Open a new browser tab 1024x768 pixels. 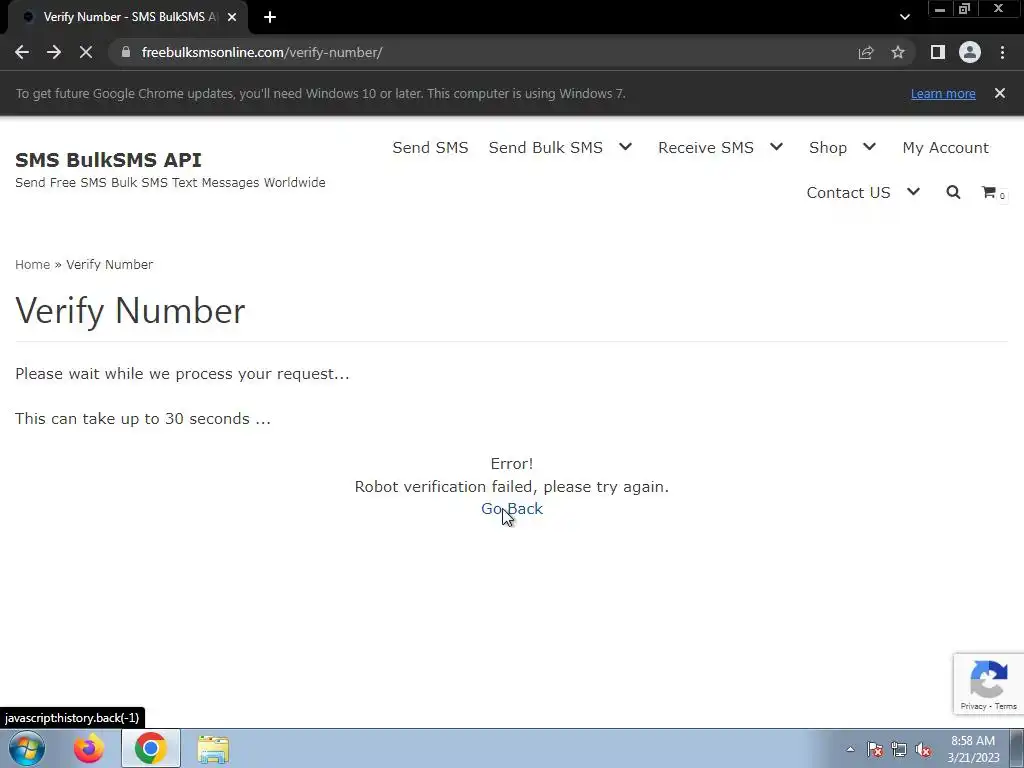click(x=270, y=17)
